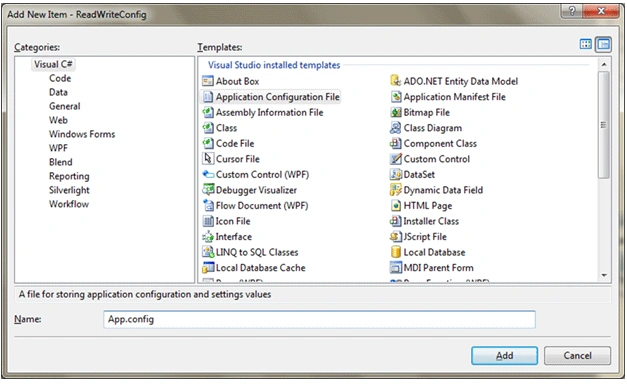The height and width of the screenshot is (384, 627).
Task: Open the Data category
Action: [58, 92]
